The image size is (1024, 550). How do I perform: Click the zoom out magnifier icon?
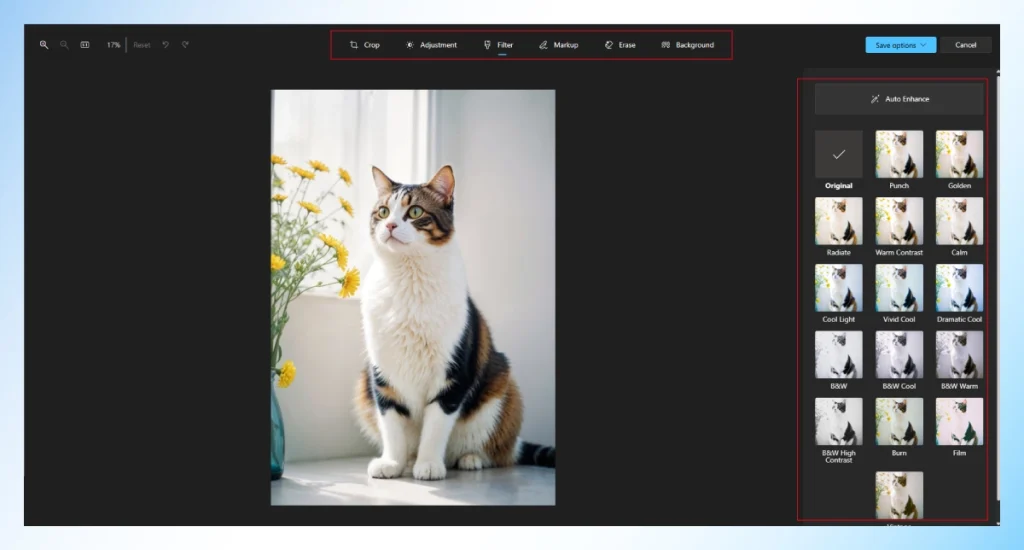(64, 45)
